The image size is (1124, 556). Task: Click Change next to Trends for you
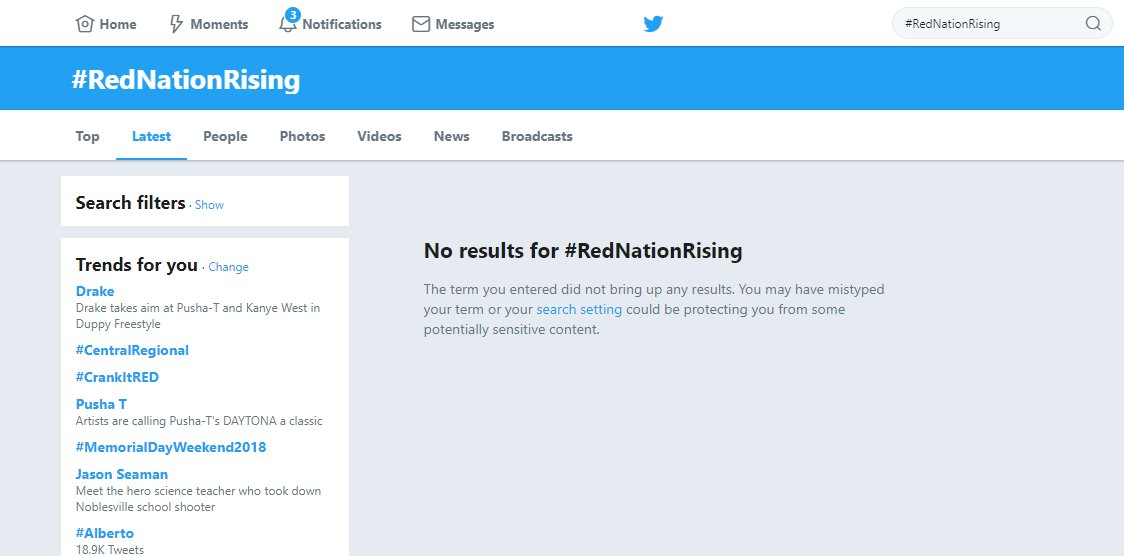tap(229, 267)
